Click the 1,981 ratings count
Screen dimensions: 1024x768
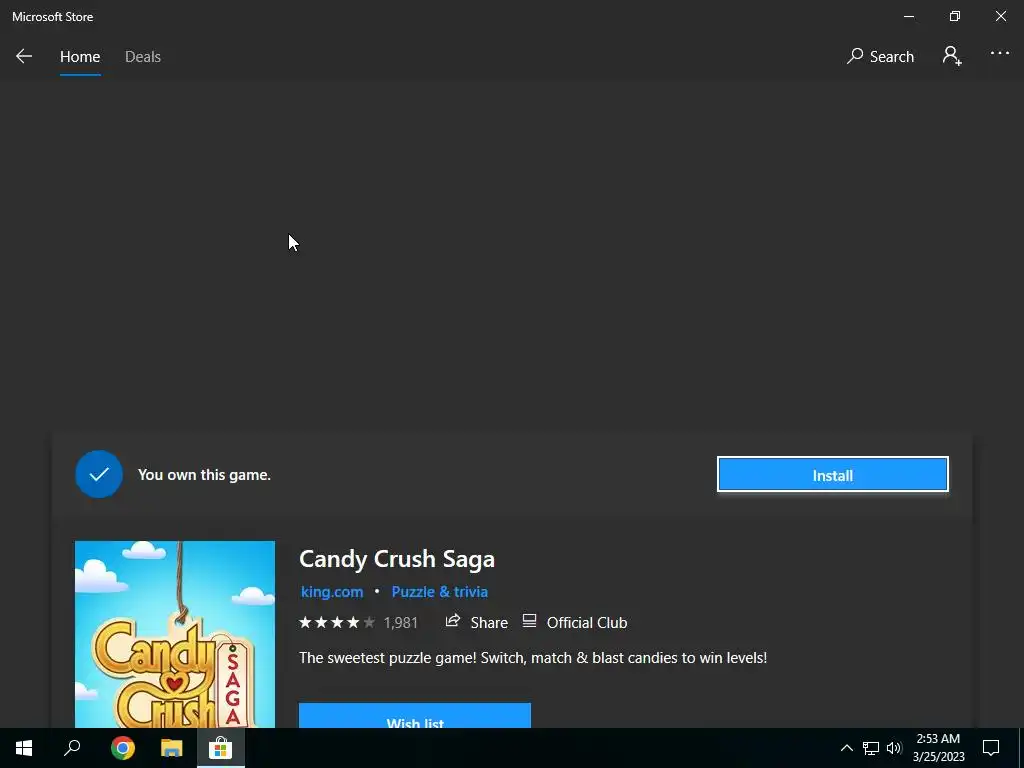tap(400, 623)
